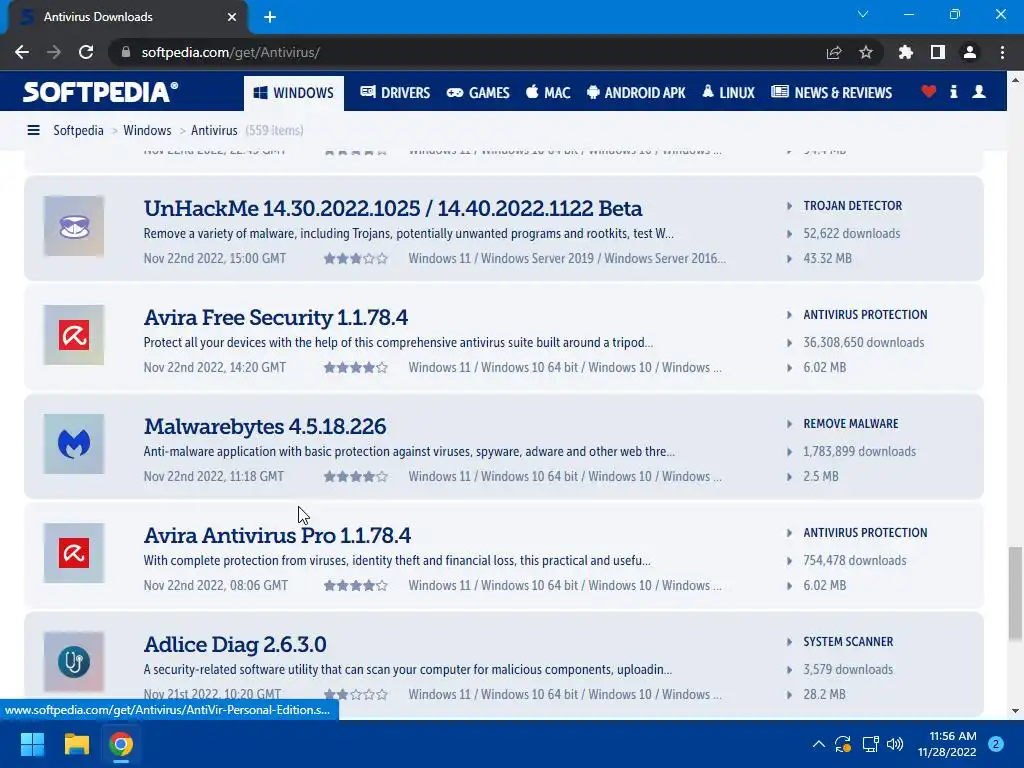Click the Softpedia logo

tap(101, 92)
